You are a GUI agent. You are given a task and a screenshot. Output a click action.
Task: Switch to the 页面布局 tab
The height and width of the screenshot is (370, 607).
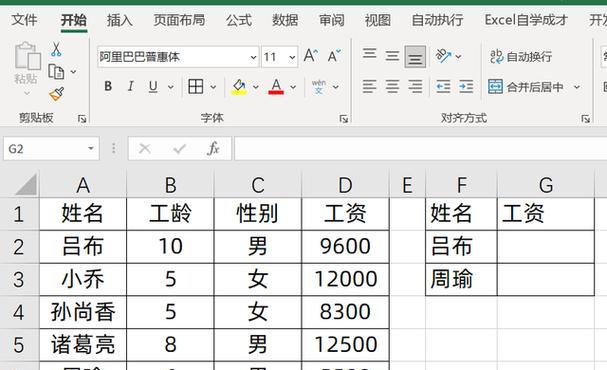coord(179,20)
